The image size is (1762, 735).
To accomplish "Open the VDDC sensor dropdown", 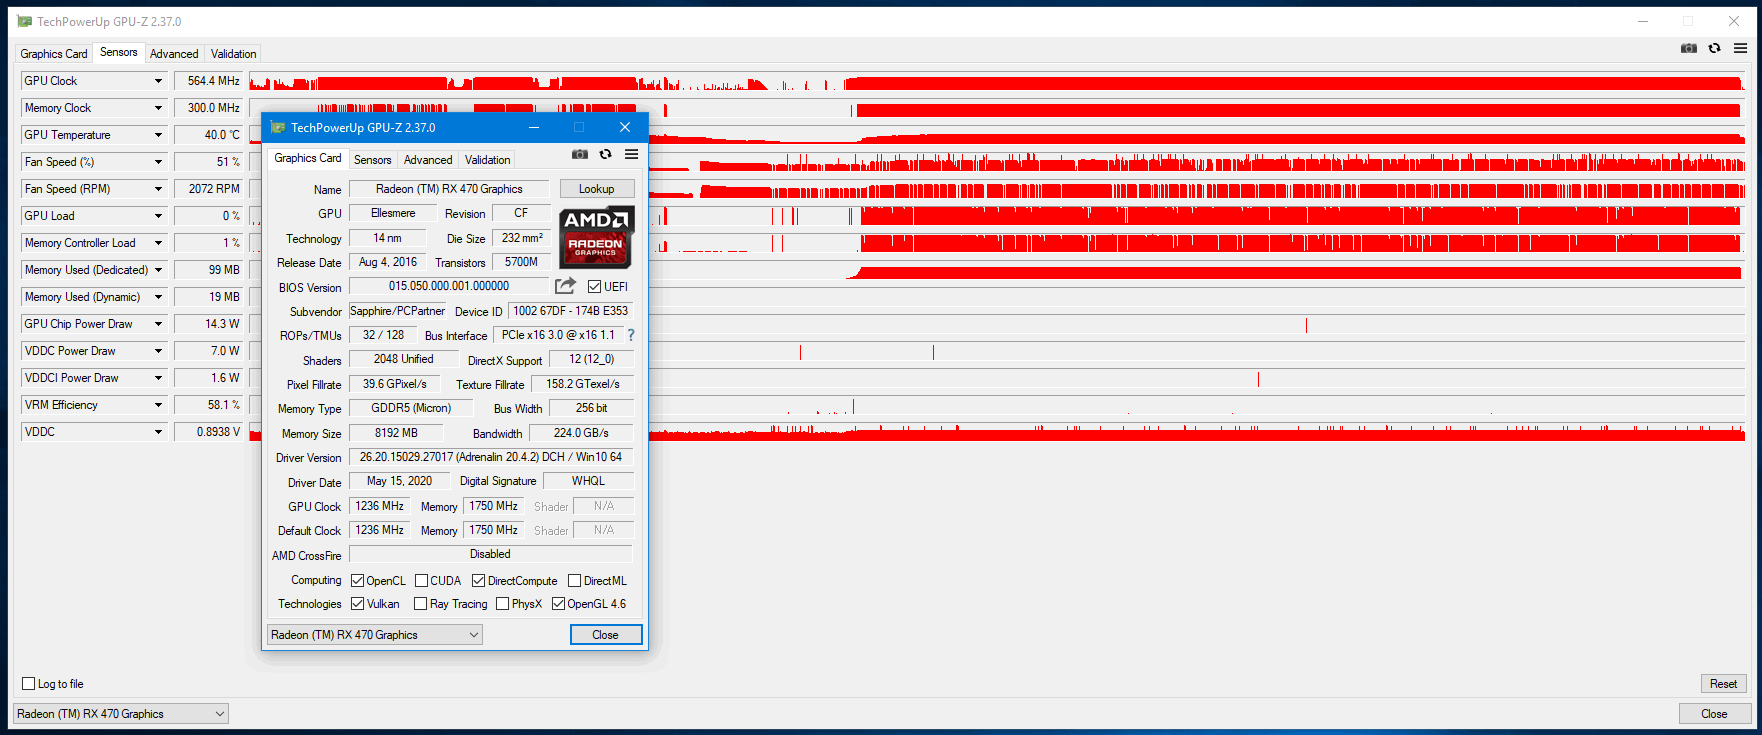I will pos(158,432).
